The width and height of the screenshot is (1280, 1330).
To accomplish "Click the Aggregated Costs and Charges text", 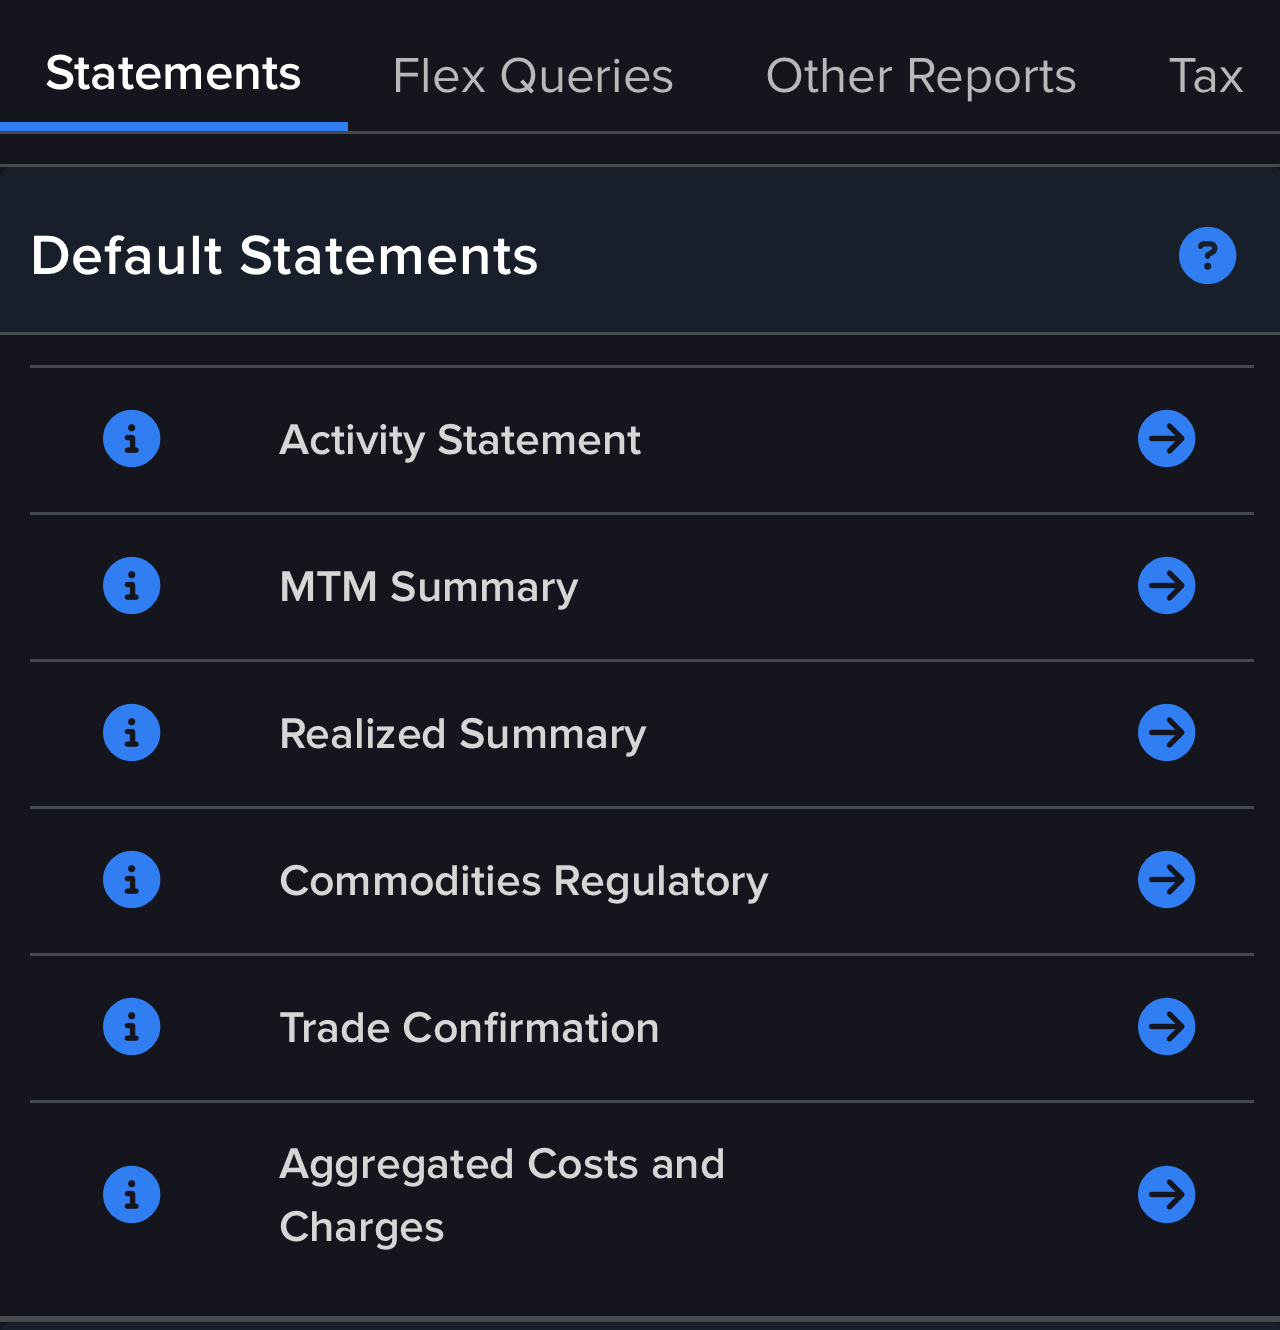I will pyautogui.click(x=502, y=1196).
